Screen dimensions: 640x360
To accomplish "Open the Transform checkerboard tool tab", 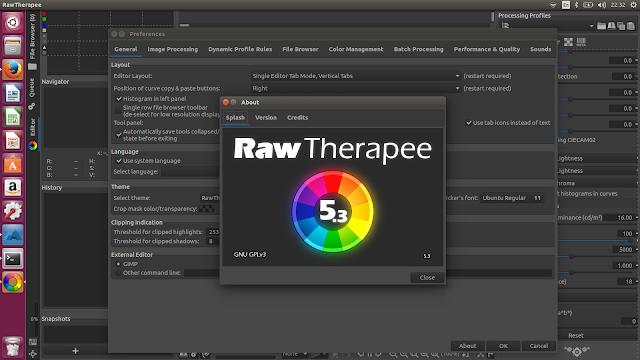I will [568, 42].
